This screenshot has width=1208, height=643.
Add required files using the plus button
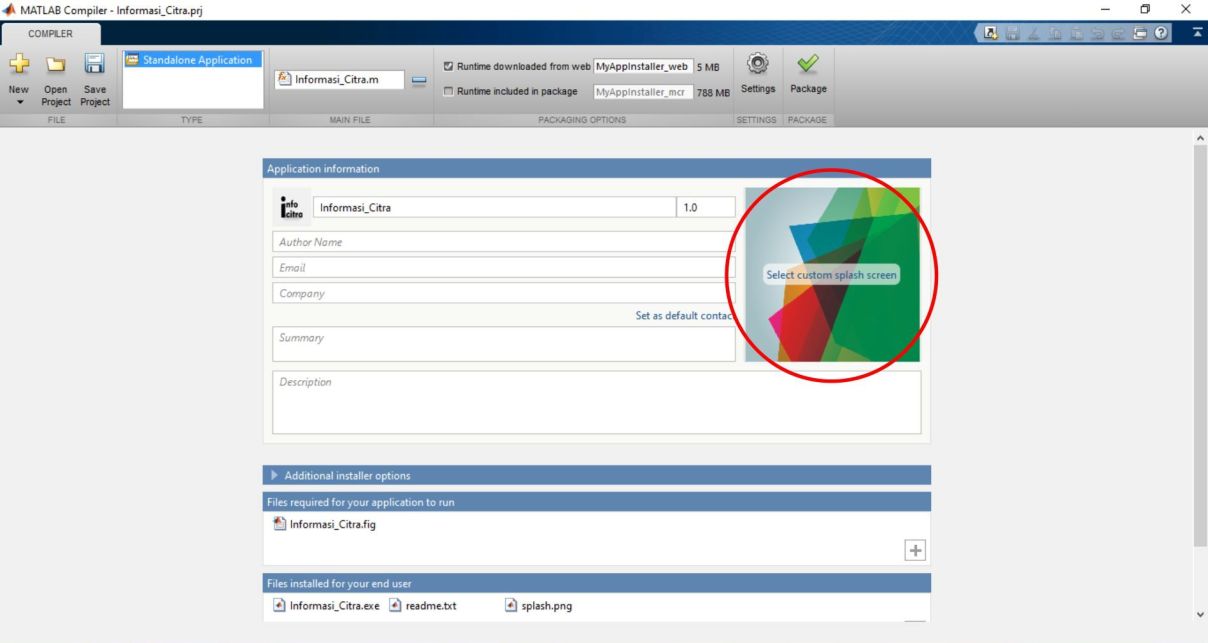coord(915,549)
